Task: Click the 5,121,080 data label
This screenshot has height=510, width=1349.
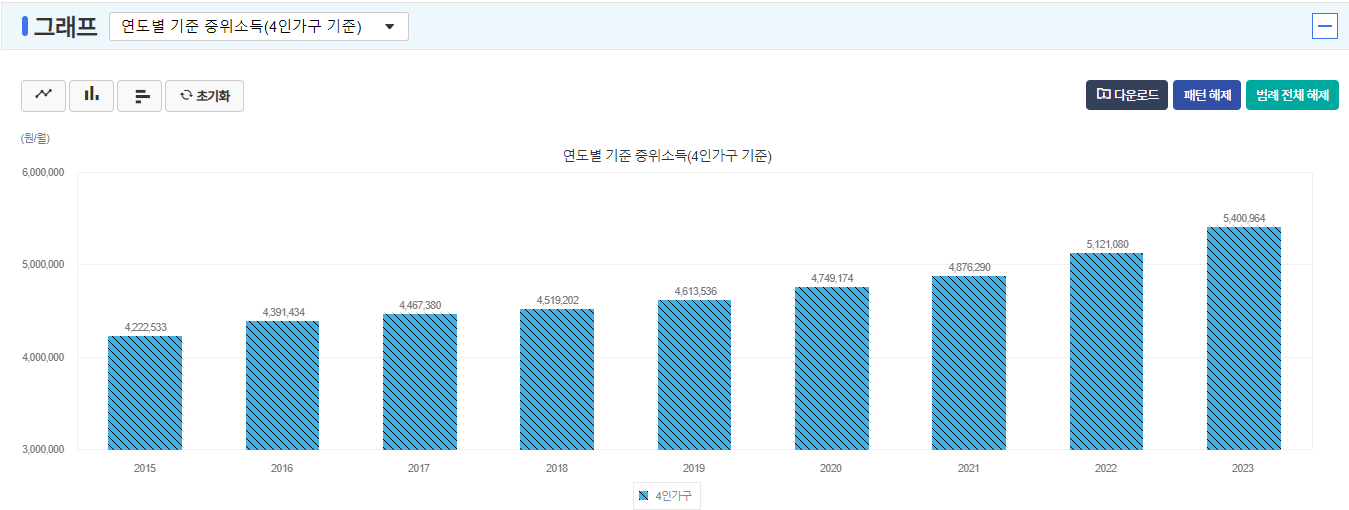Action: click(x=1106, y=244)
